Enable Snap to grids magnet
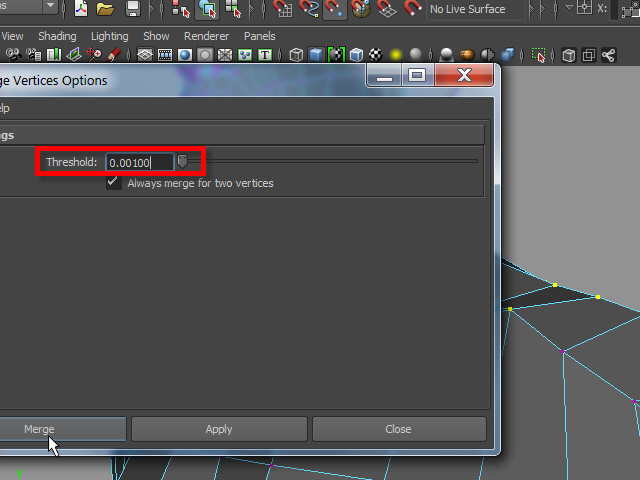 (x=282, y=9)
